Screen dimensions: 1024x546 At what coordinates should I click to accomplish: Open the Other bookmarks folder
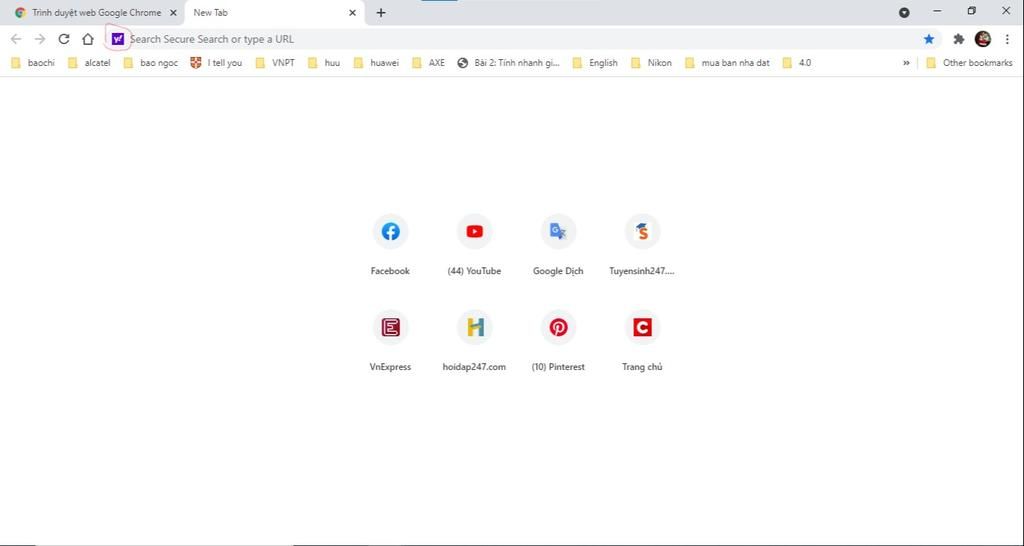969,63
